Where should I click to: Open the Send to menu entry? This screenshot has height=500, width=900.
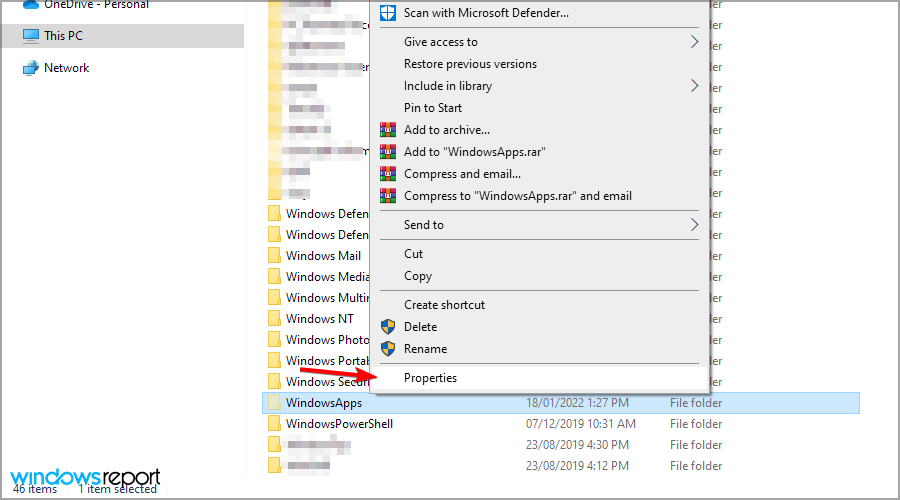(x=424, y=225)
